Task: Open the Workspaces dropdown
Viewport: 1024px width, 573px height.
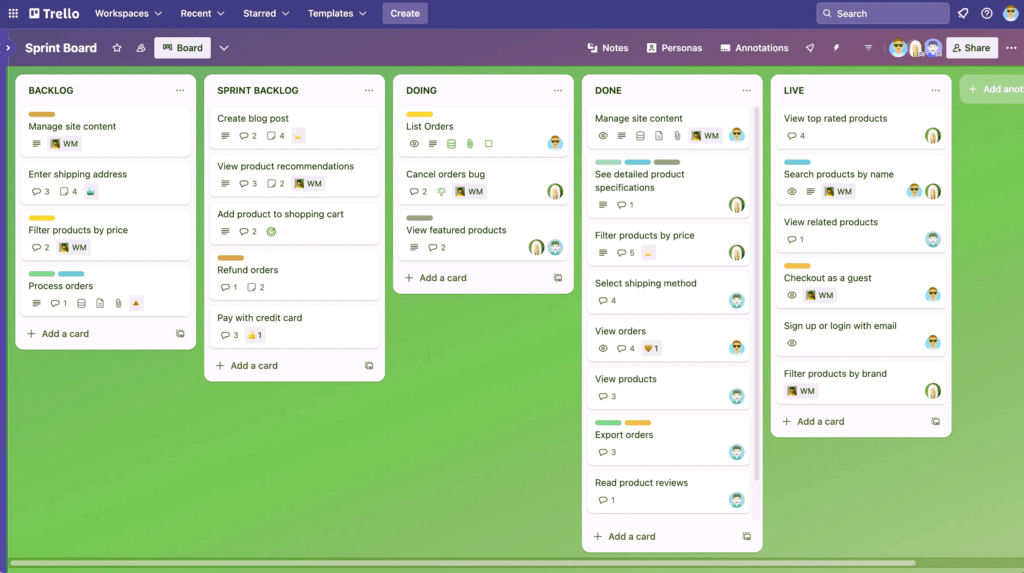Action: coord(128,13)
